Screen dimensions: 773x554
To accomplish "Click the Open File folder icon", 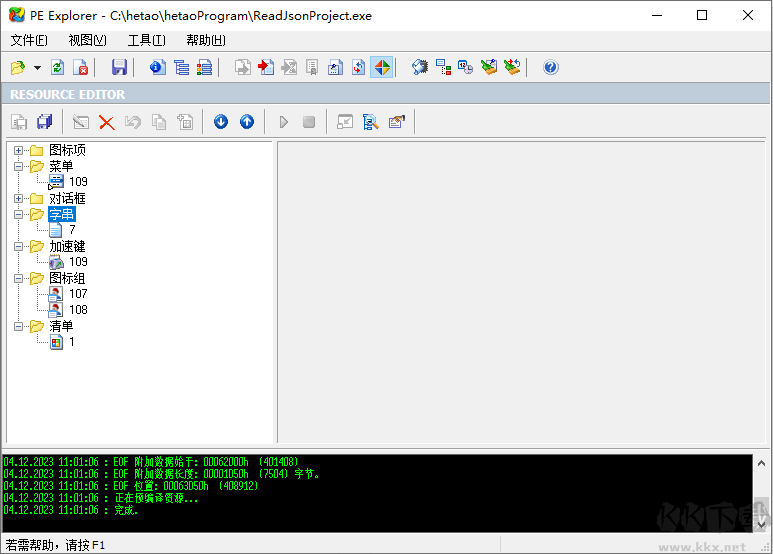I will pyautogui.click(x=17, y=67).
